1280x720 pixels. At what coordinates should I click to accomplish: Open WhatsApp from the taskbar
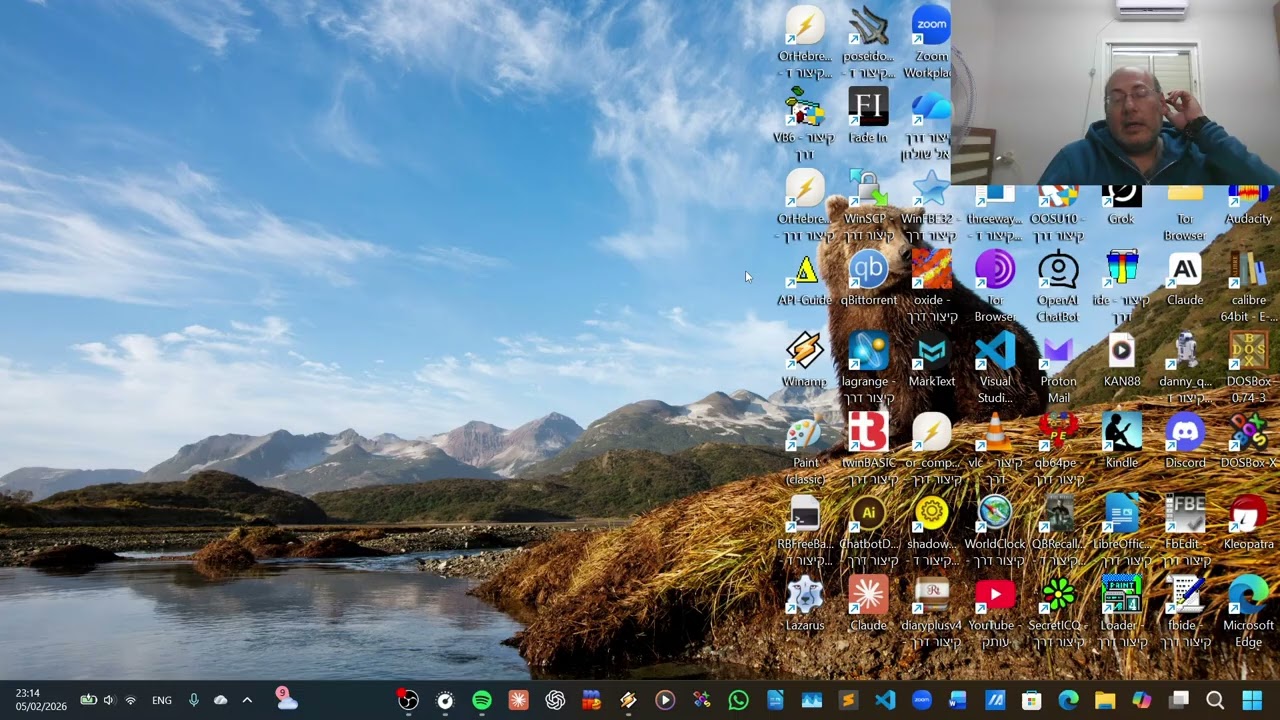739,700
